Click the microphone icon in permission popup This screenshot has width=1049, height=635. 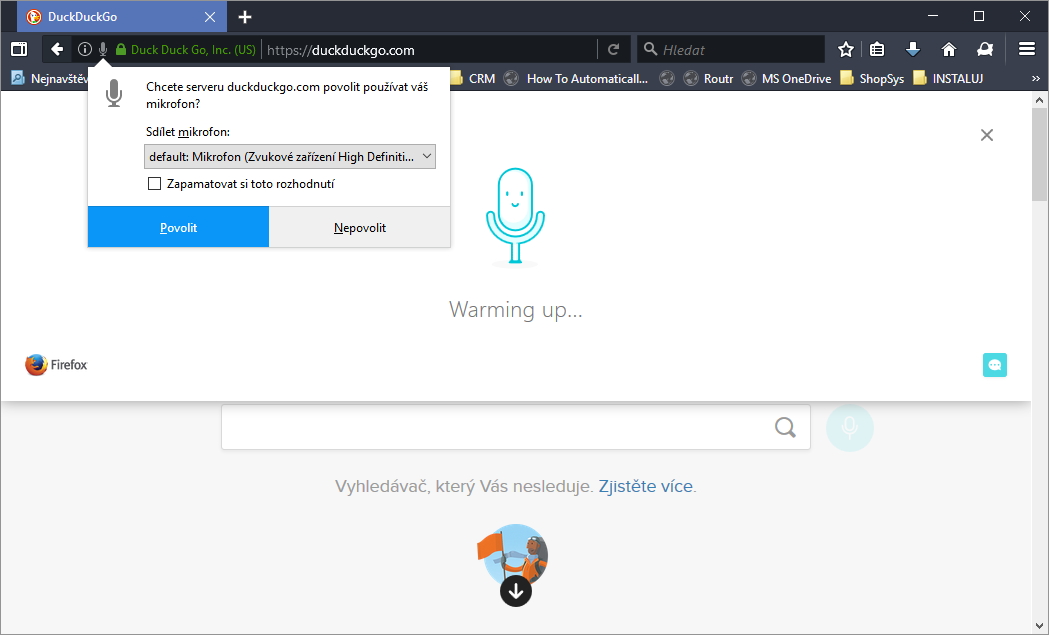point(114,93)
